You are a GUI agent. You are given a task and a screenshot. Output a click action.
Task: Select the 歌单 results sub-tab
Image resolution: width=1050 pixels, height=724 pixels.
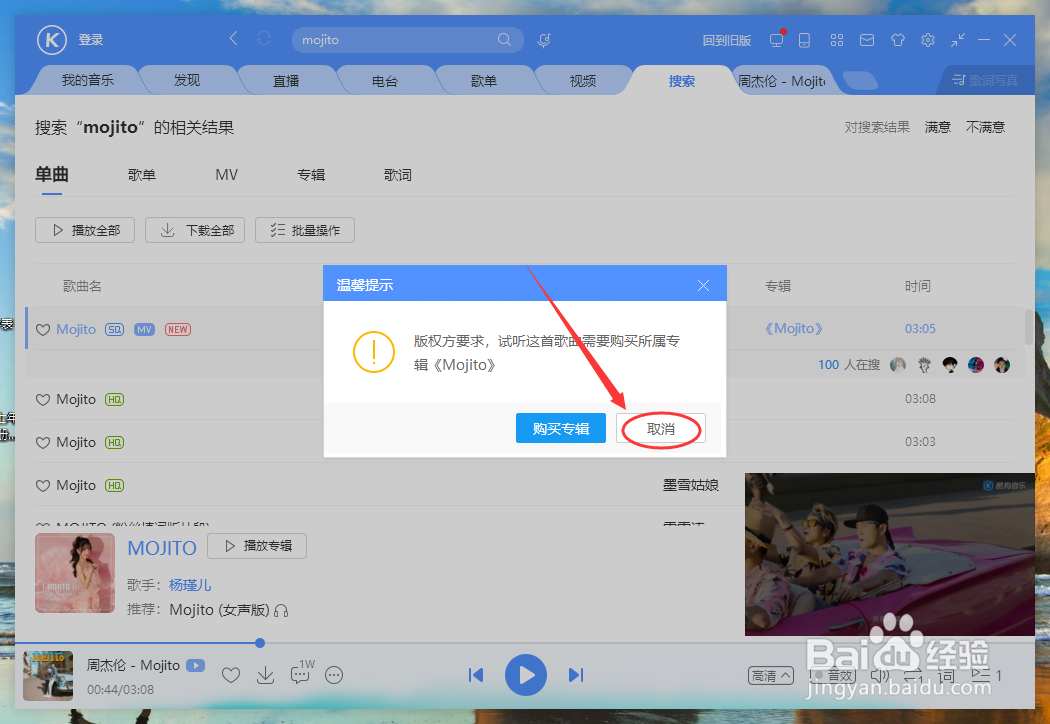pyautogui.click(x=141, y=175)
